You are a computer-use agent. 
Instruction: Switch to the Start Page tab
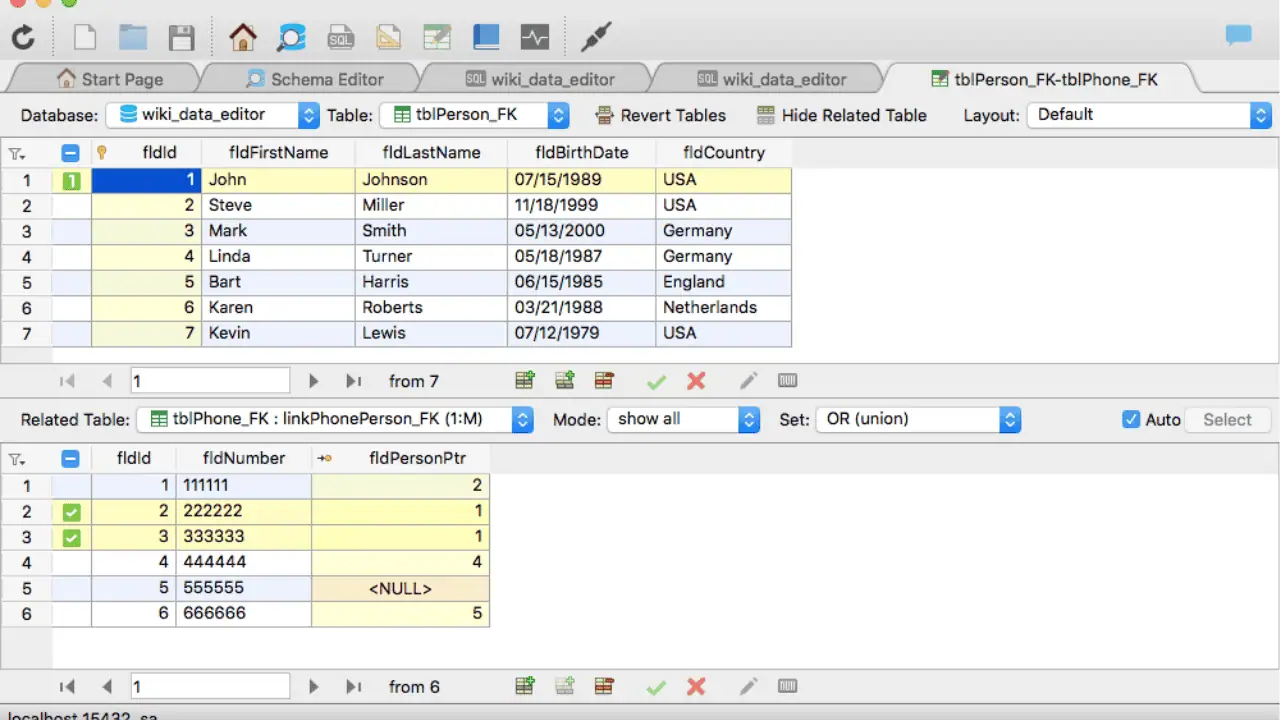[x=110, y=79]
